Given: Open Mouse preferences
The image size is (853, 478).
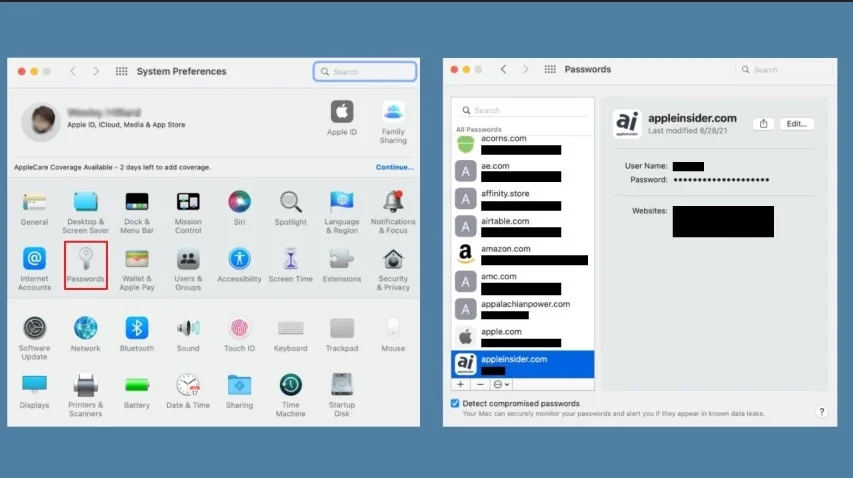Looking at the screenshot, I should pyautogui.click(x=393, y=333).
